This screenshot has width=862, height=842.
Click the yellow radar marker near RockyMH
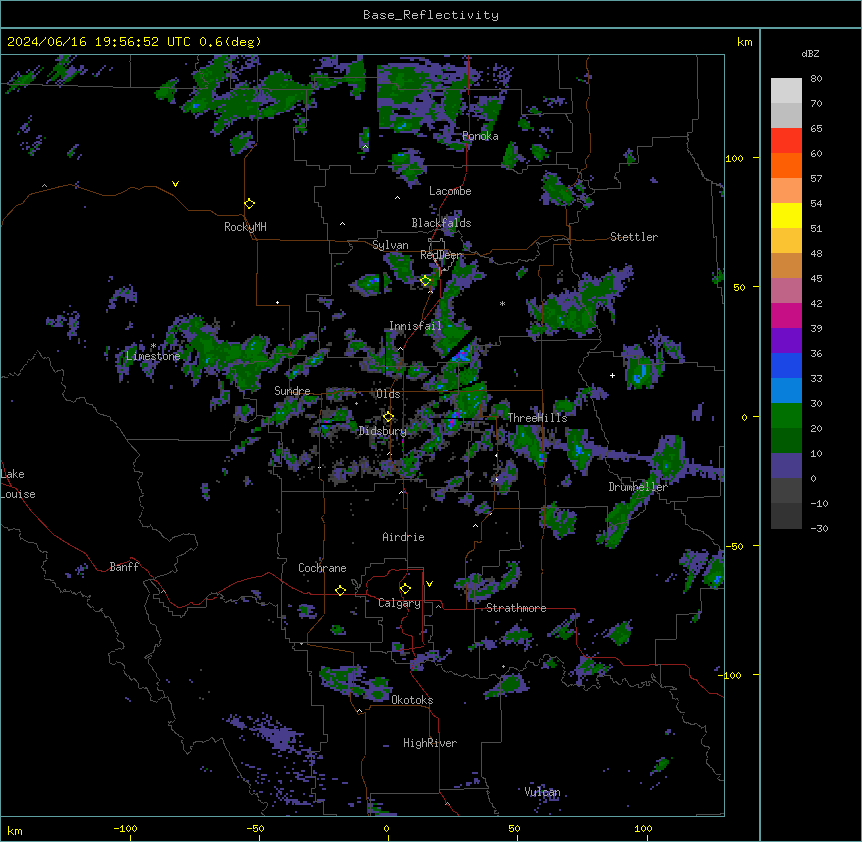click(250, 204)
